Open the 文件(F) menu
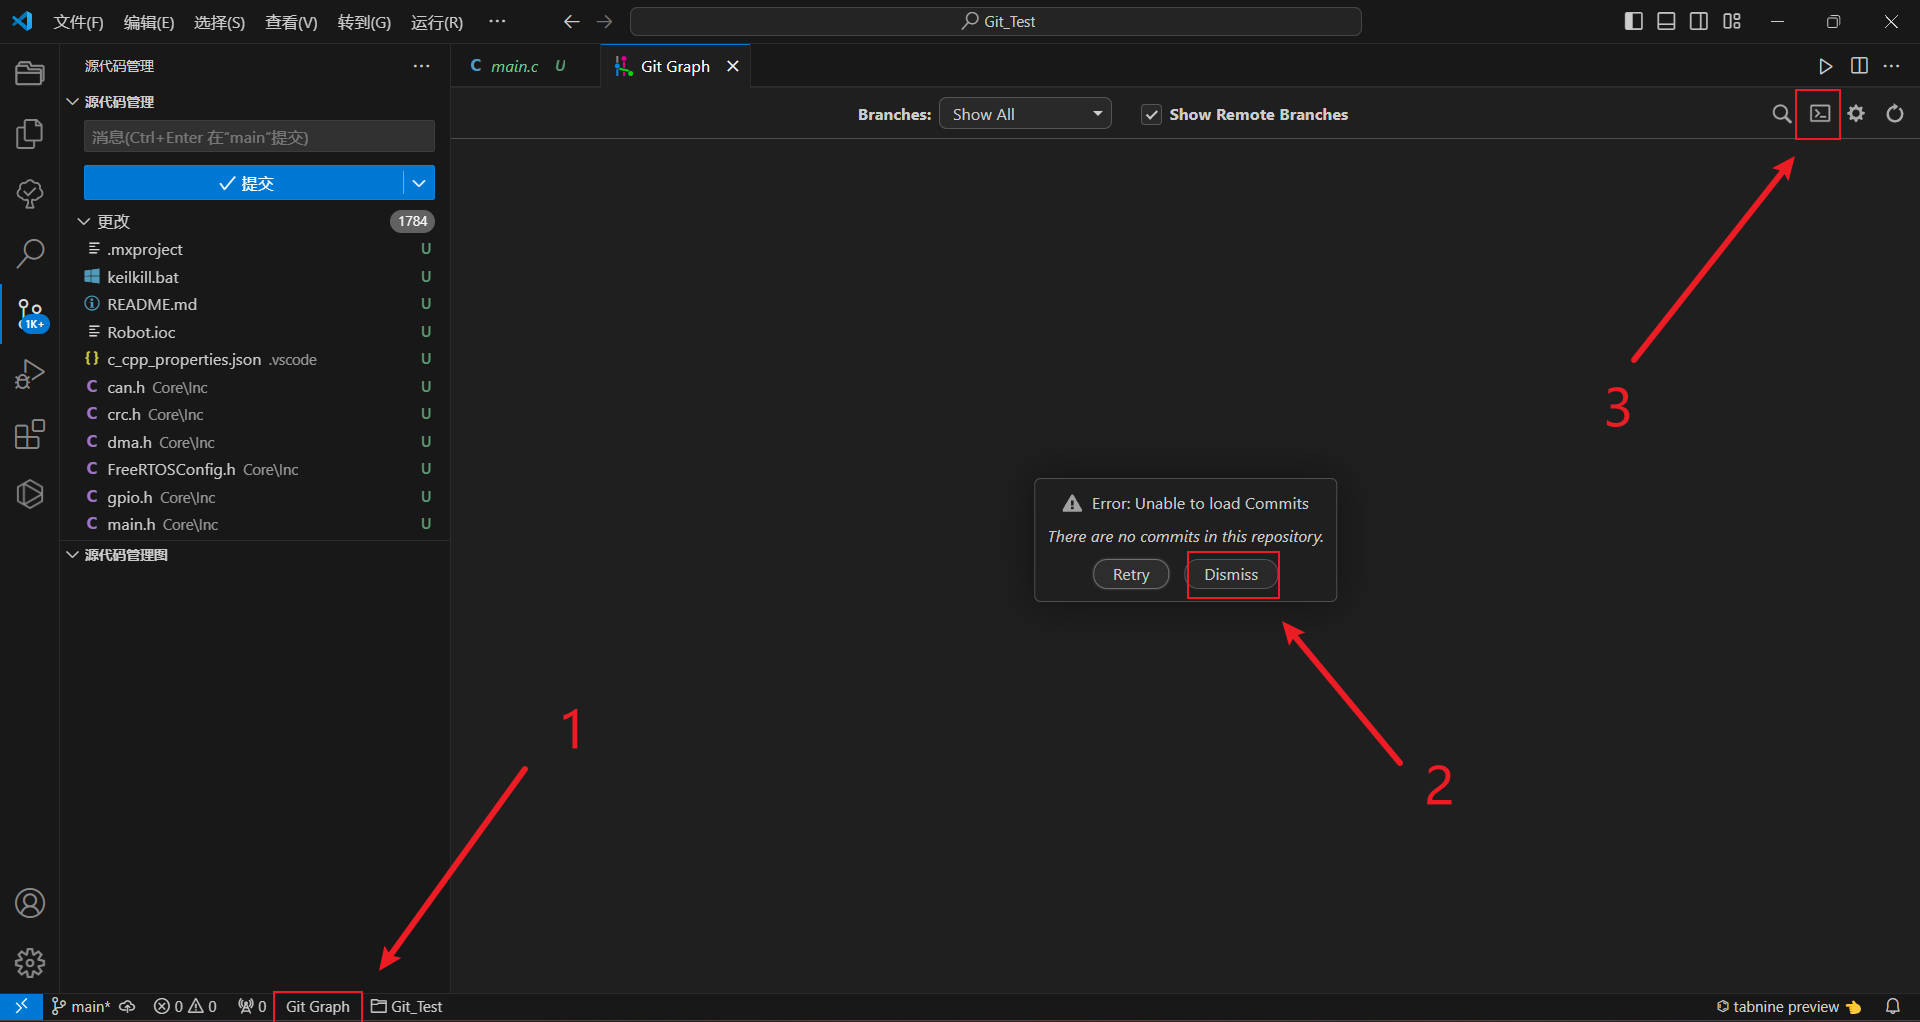1920x1022 pixels. pos(78,22)
